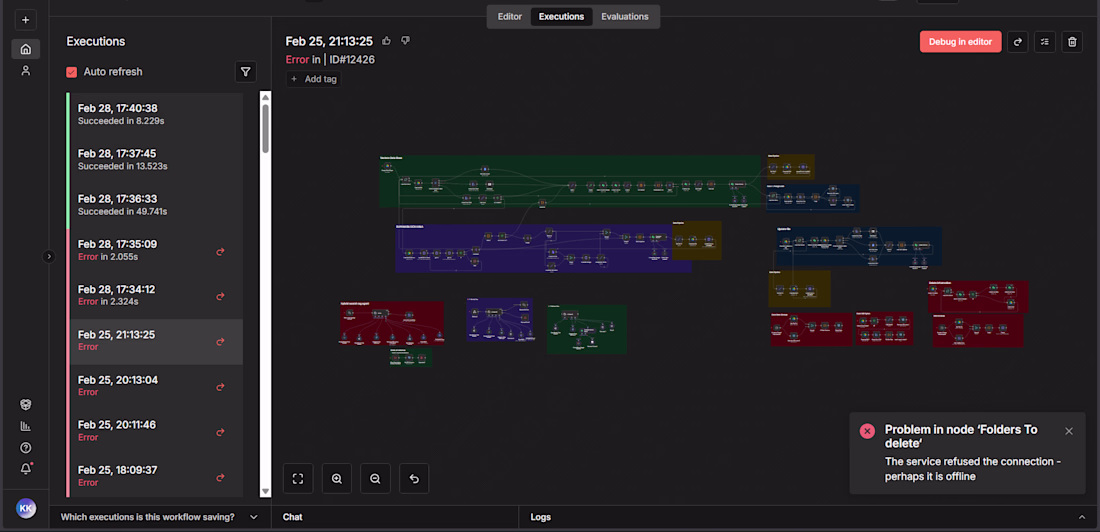Click the executions list scrollbar thumb

pos(265,128)
